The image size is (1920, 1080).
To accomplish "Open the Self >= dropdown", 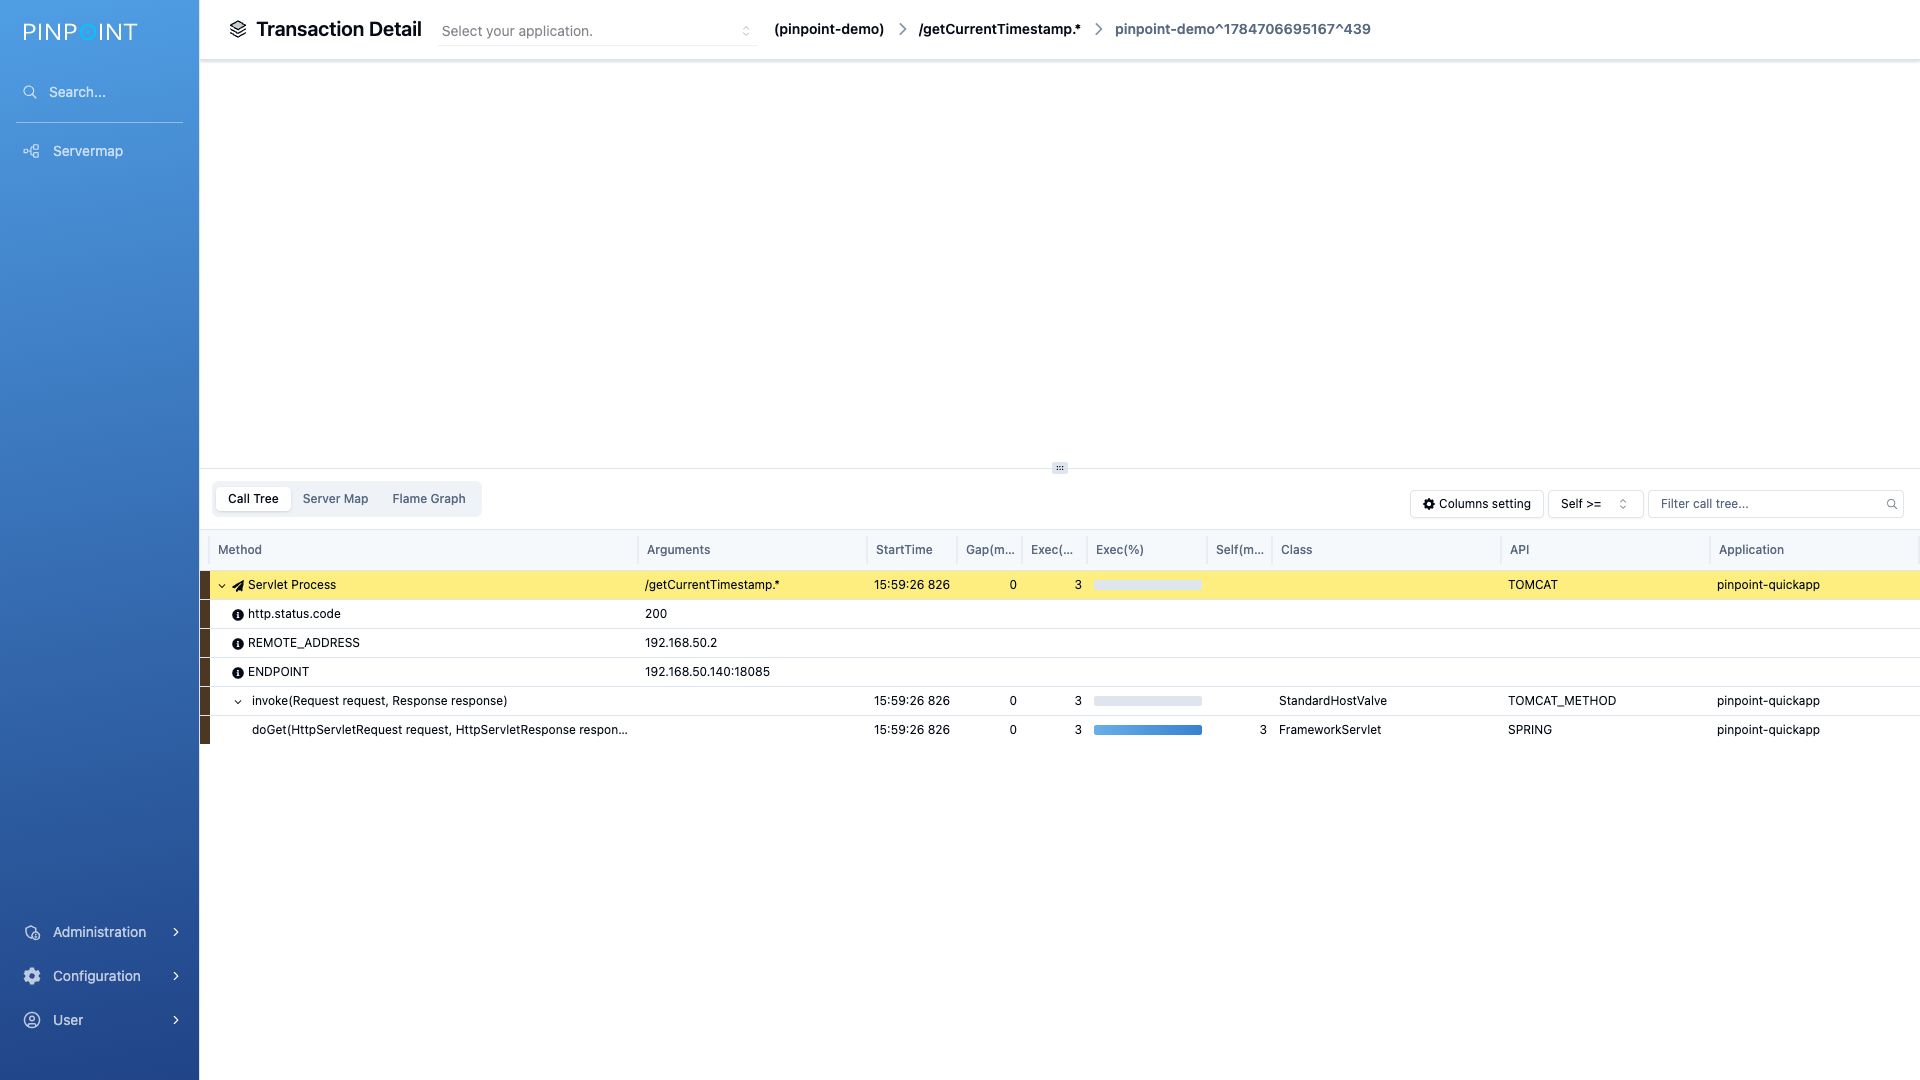I will point(1595,504).
